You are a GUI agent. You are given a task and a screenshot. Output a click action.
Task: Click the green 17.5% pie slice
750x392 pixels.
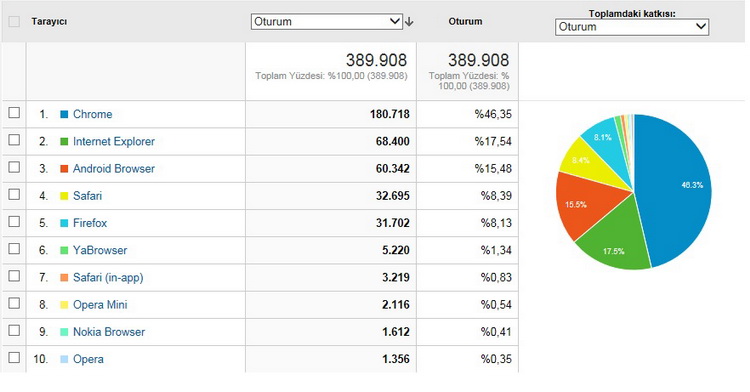[615, 239]
